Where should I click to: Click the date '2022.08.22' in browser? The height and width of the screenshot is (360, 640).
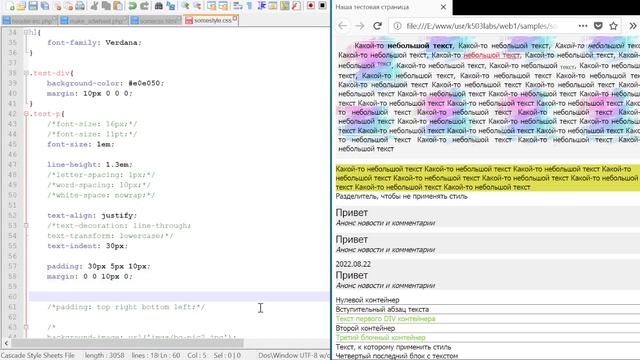coord(353,264)
